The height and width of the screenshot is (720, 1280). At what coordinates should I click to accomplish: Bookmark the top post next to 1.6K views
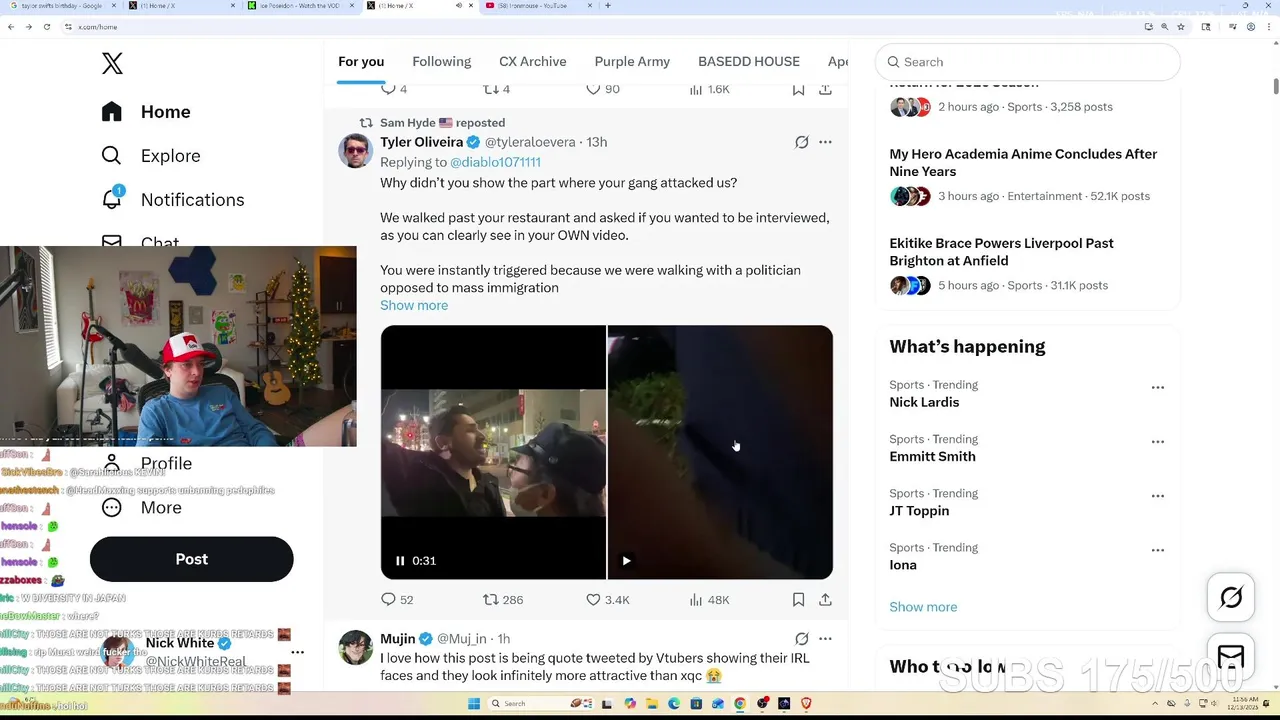coord(798,89)
